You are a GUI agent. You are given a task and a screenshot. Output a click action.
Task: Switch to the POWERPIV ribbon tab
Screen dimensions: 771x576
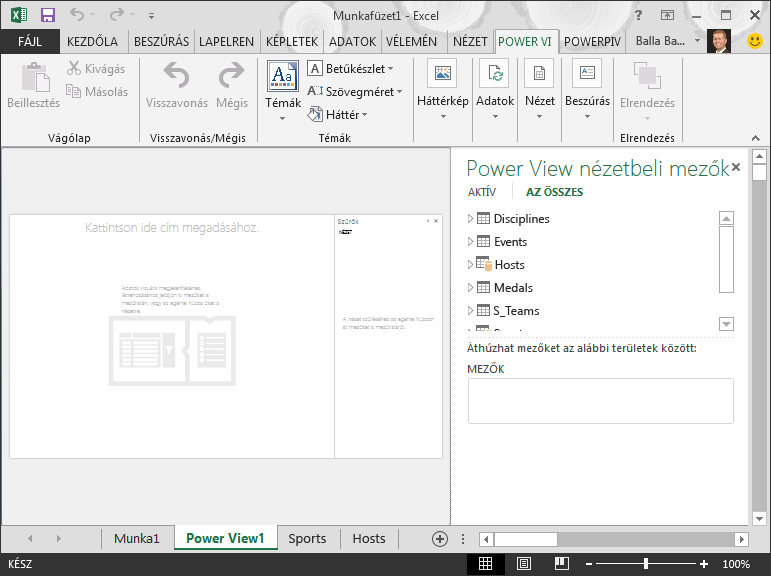click(x=592, y=41)
